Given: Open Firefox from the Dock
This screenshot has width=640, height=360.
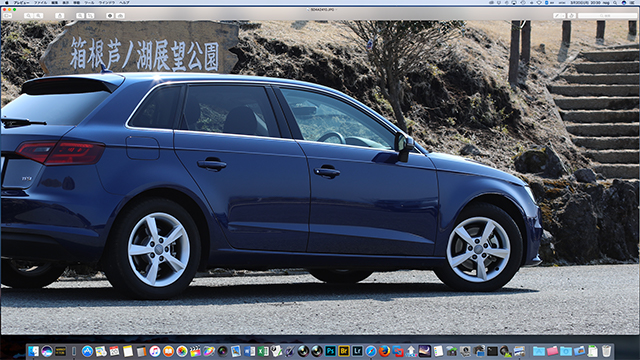Looking at the screenshot, I should coord(384,351).
